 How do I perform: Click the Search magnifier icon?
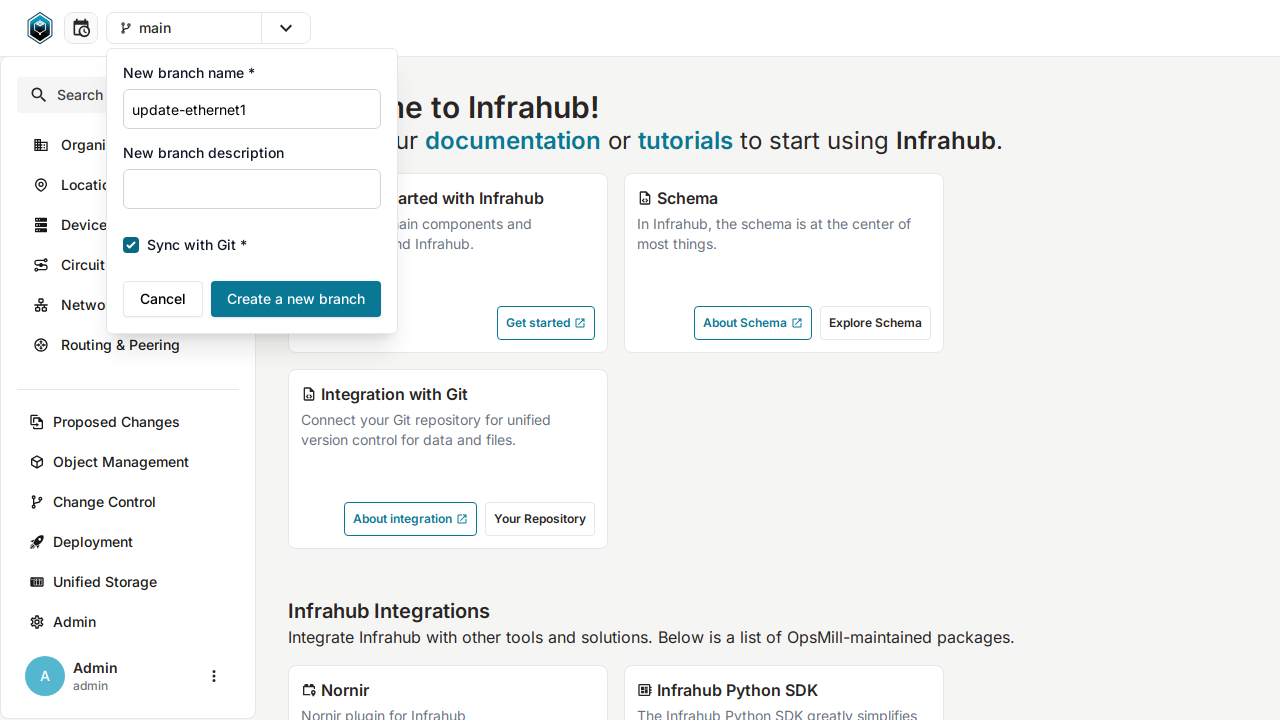tap(39, 94)
